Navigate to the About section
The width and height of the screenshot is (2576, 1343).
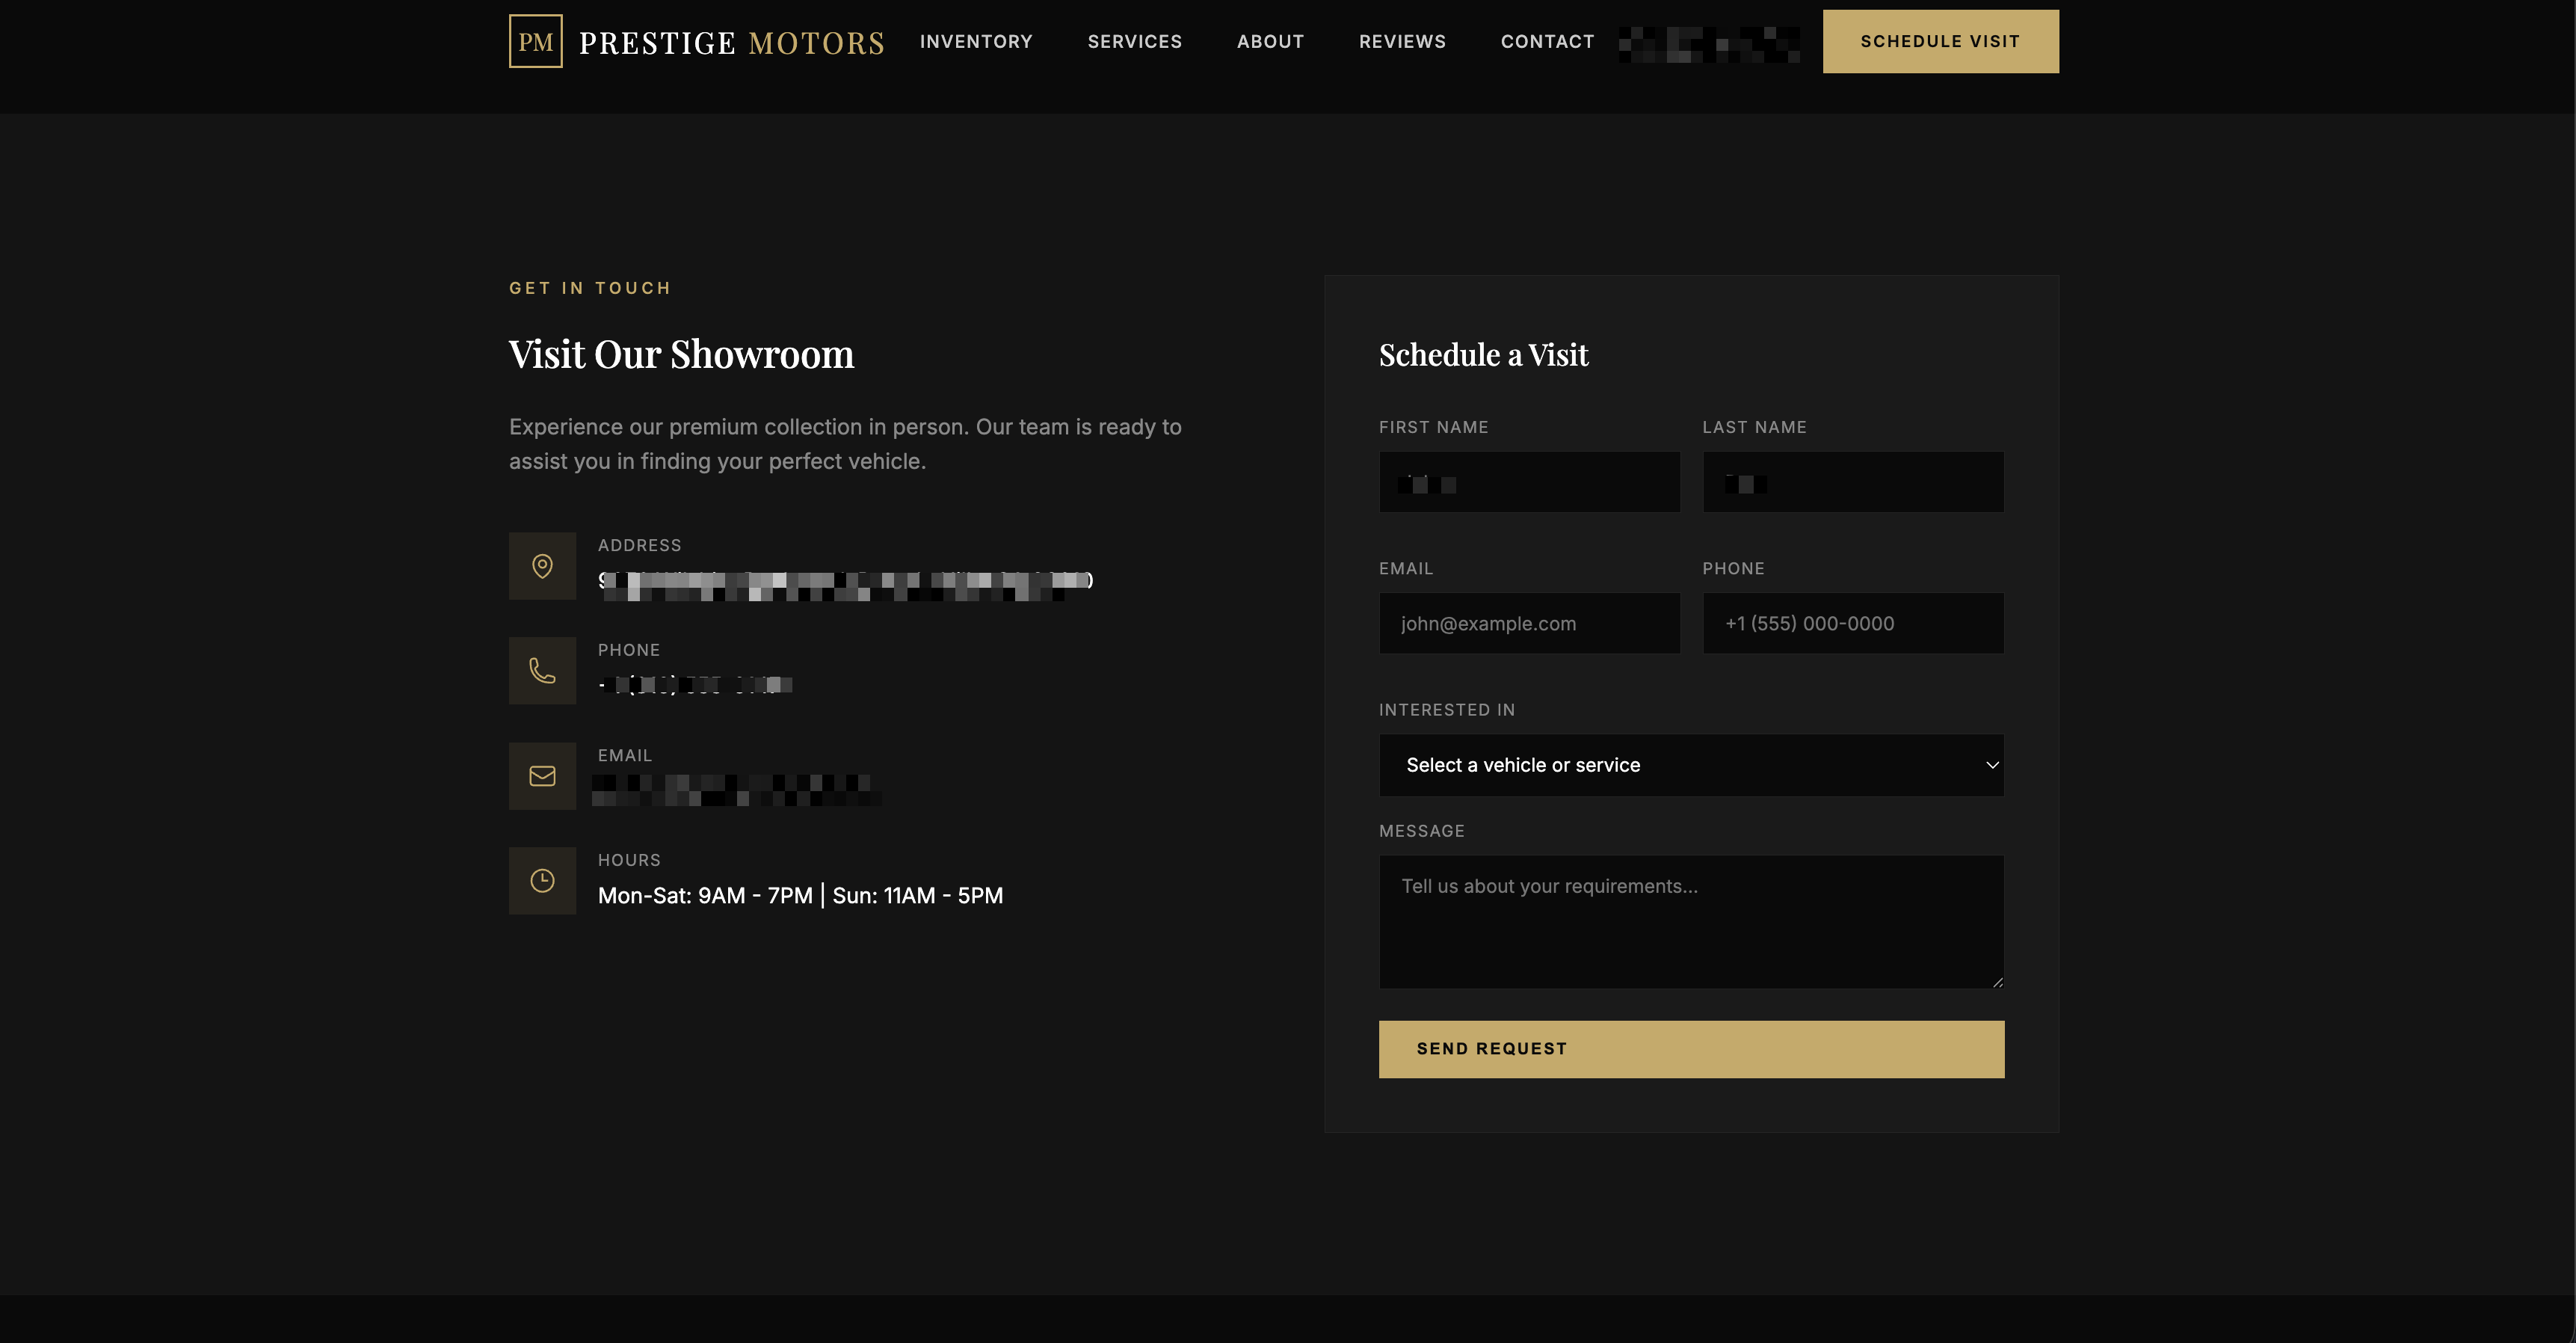coord(1270,42)
